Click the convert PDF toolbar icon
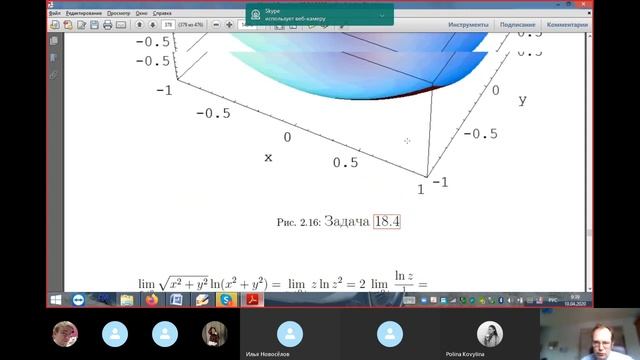Screen dimensions: 640x360 click(x=68, y=25)
